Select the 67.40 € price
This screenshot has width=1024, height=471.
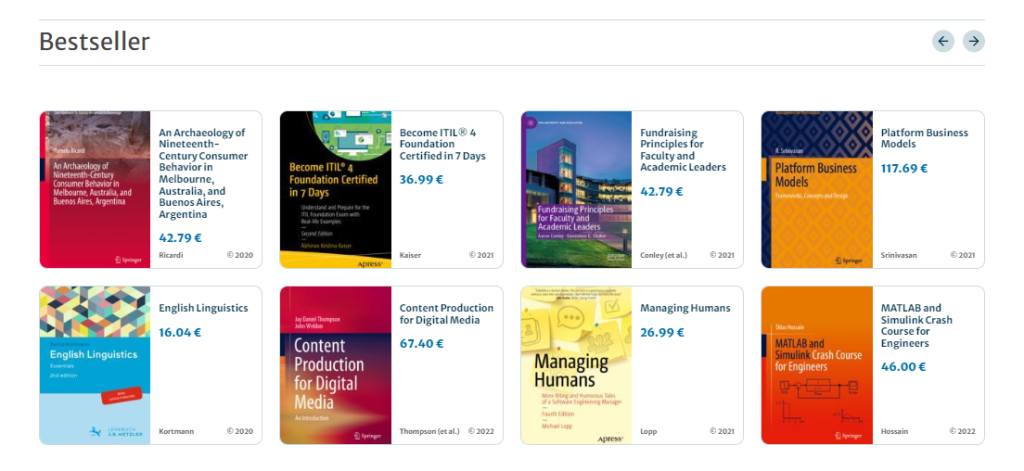click(422, 343)
